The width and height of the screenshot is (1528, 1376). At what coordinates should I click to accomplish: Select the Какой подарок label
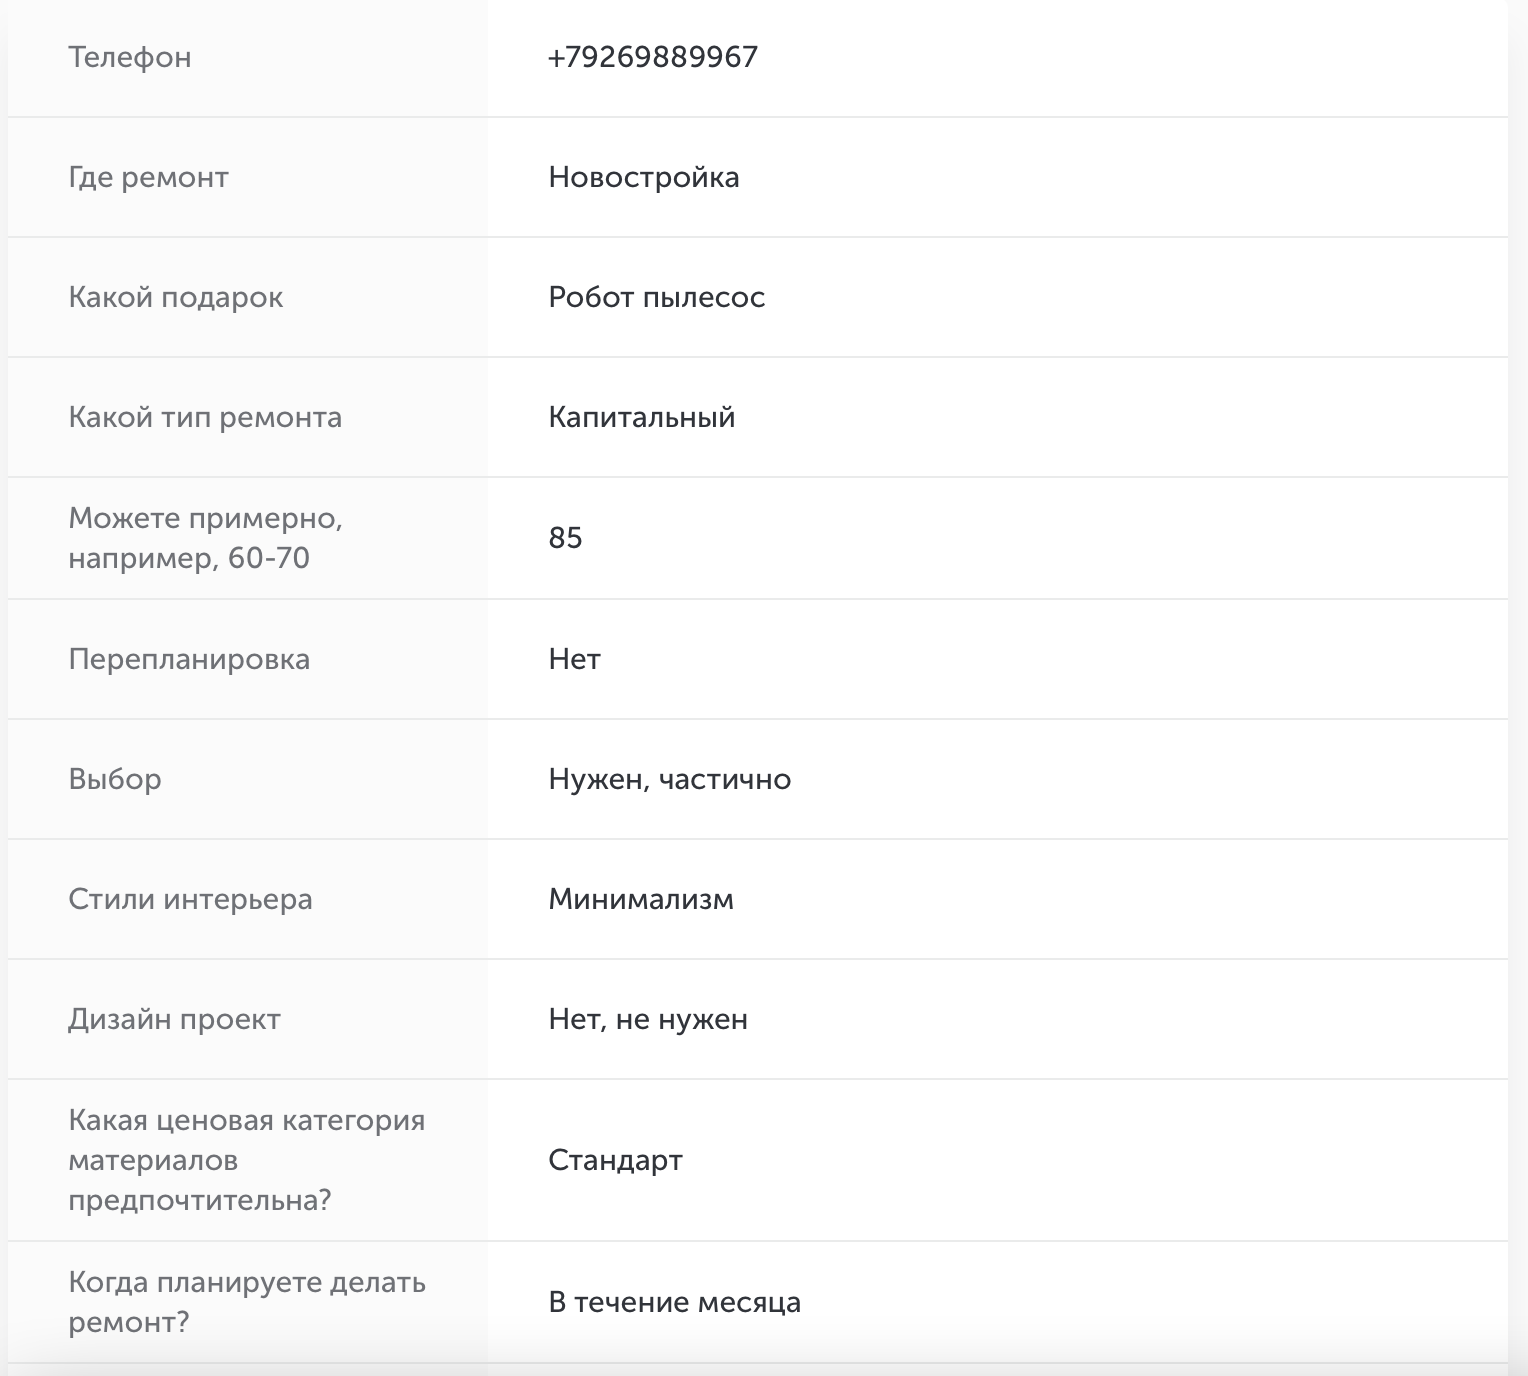click(175, 297)
